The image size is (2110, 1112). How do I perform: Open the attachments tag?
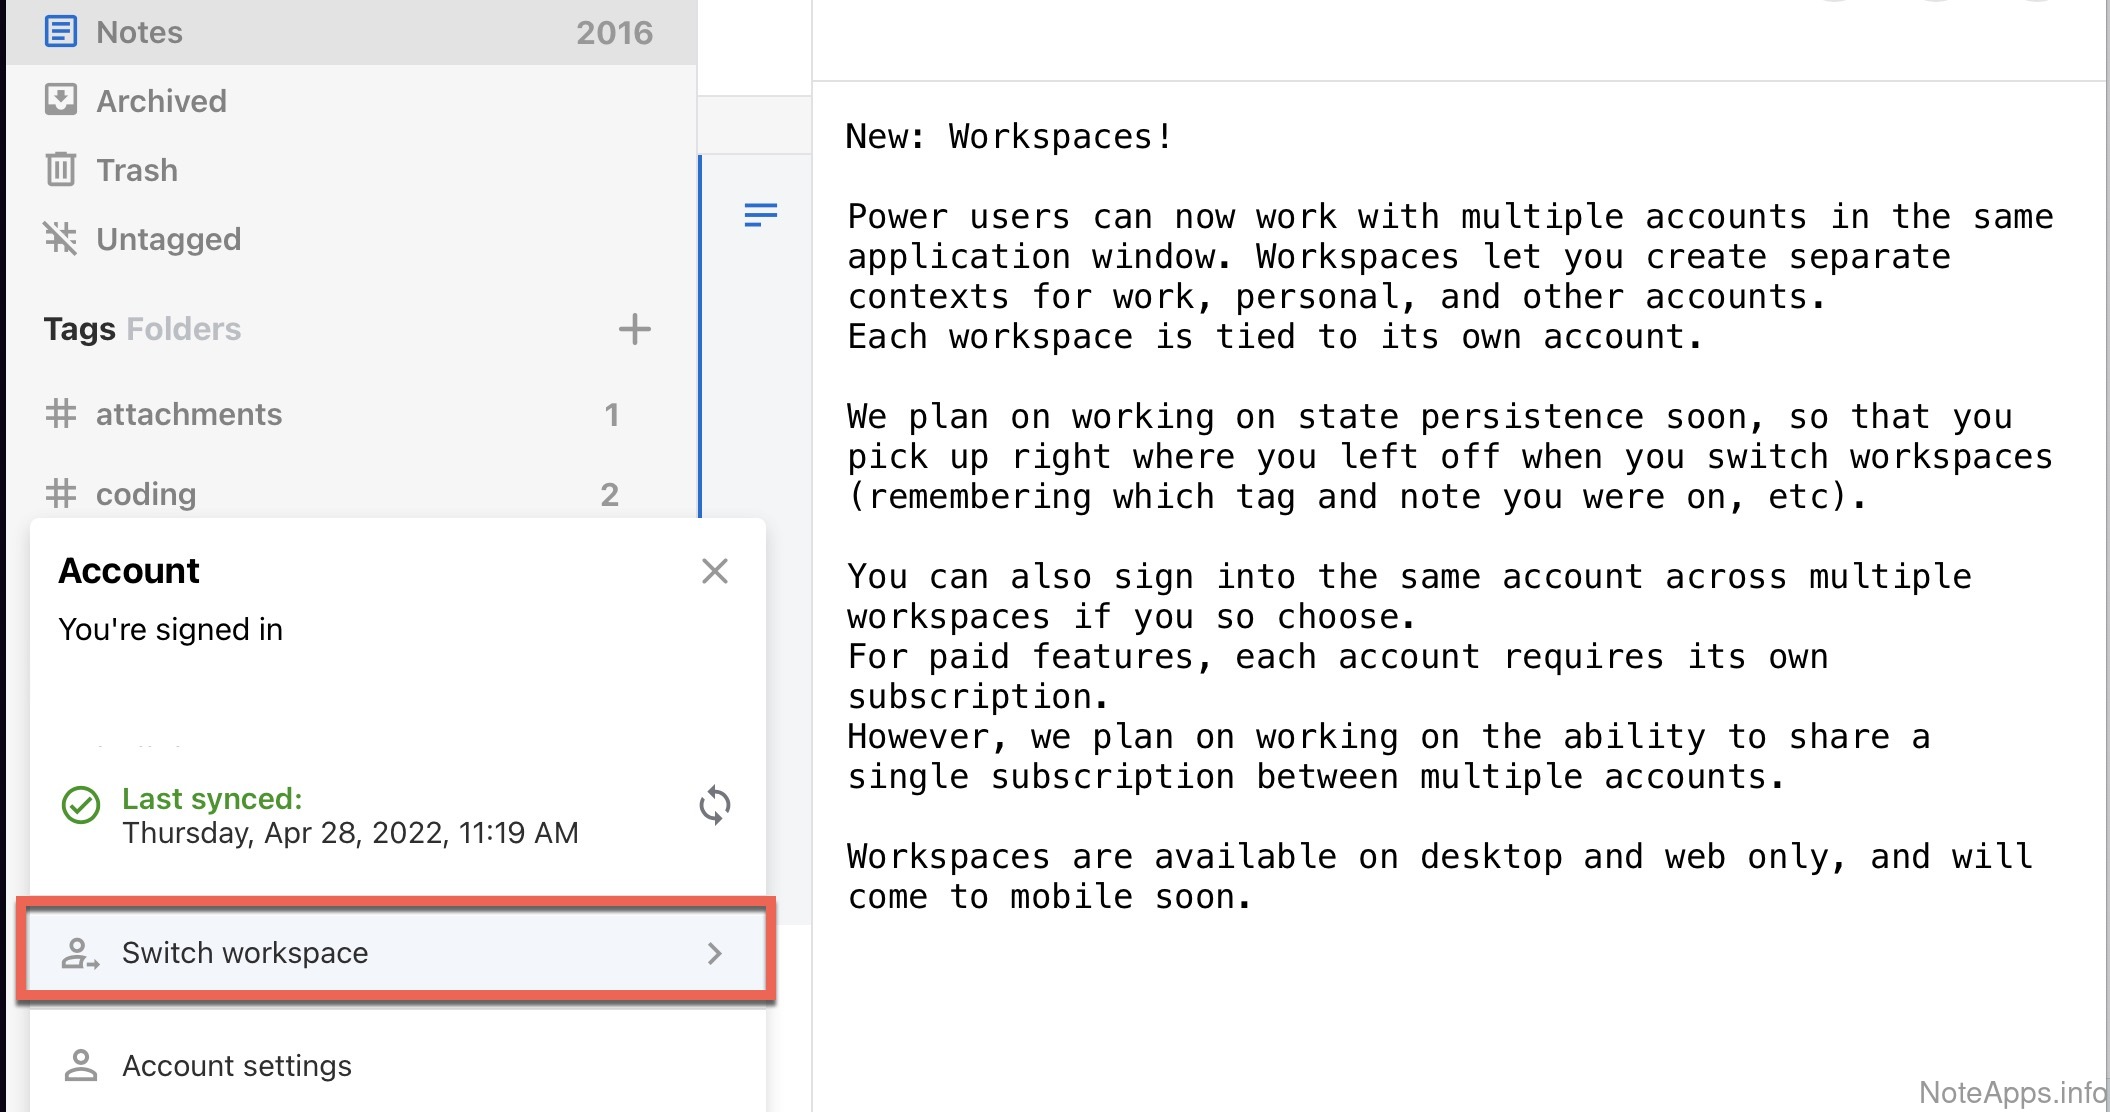(189, 414)
